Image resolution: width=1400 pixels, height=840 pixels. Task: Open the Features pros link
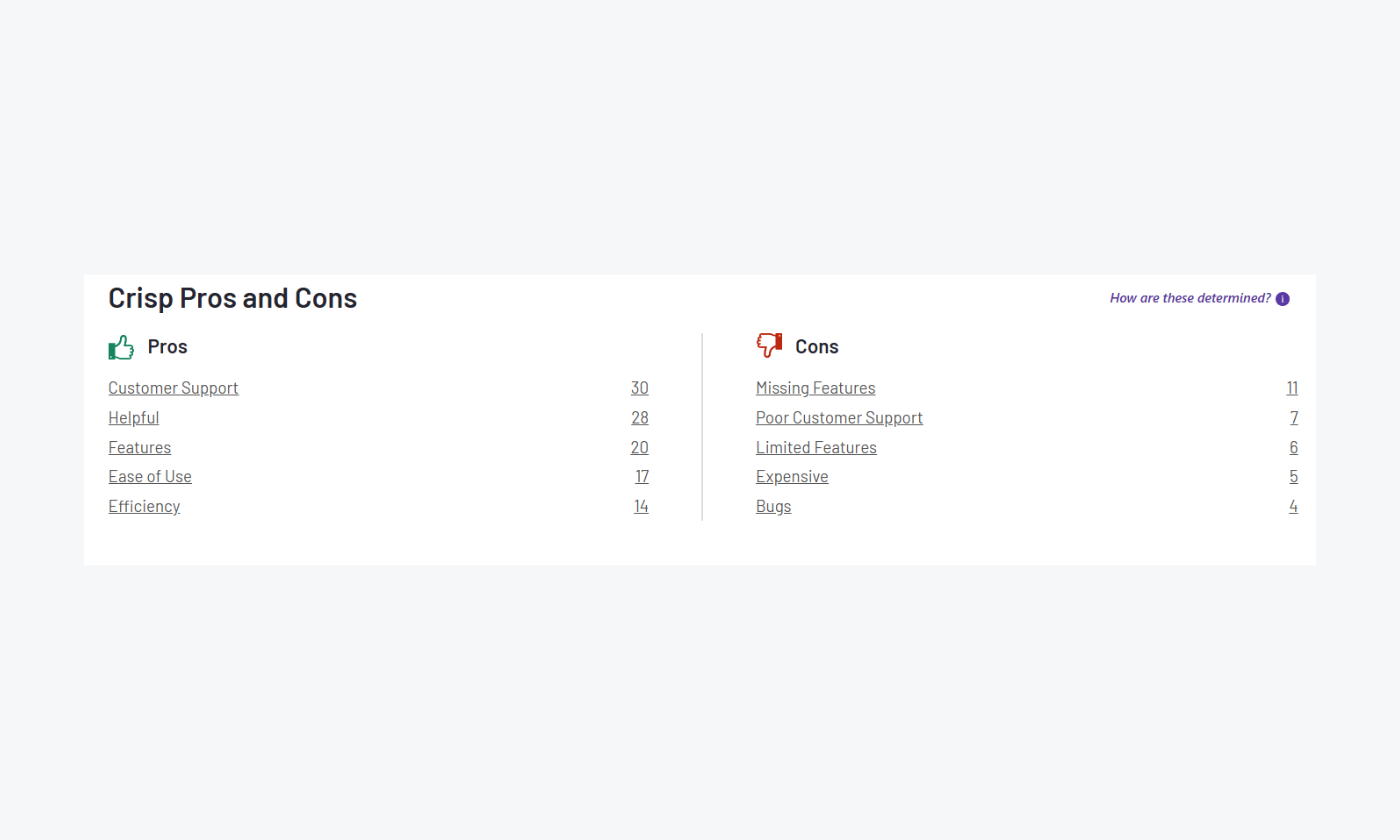(x=139, y=447)
